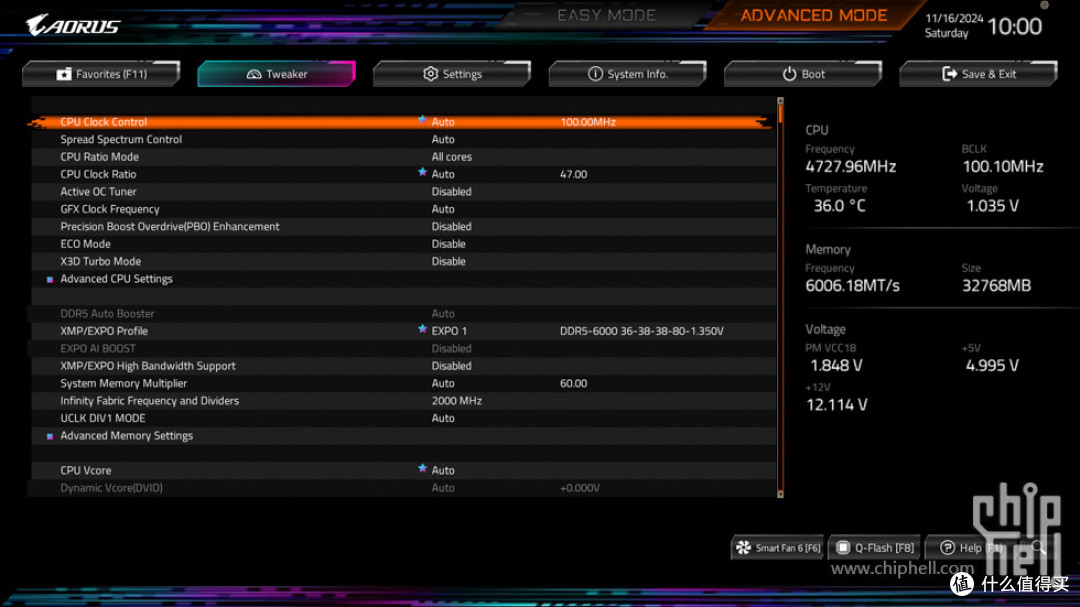Select the CPU Clock Ratio label
Screen dimensions: 1080x607
click(x=98, y=174)
